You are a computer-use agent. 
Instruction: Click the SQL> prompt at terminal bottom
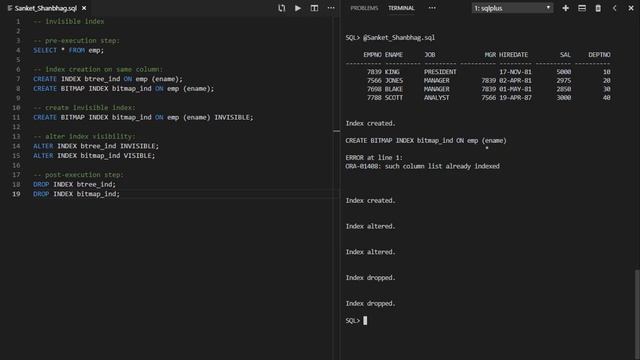pos(353,320)
